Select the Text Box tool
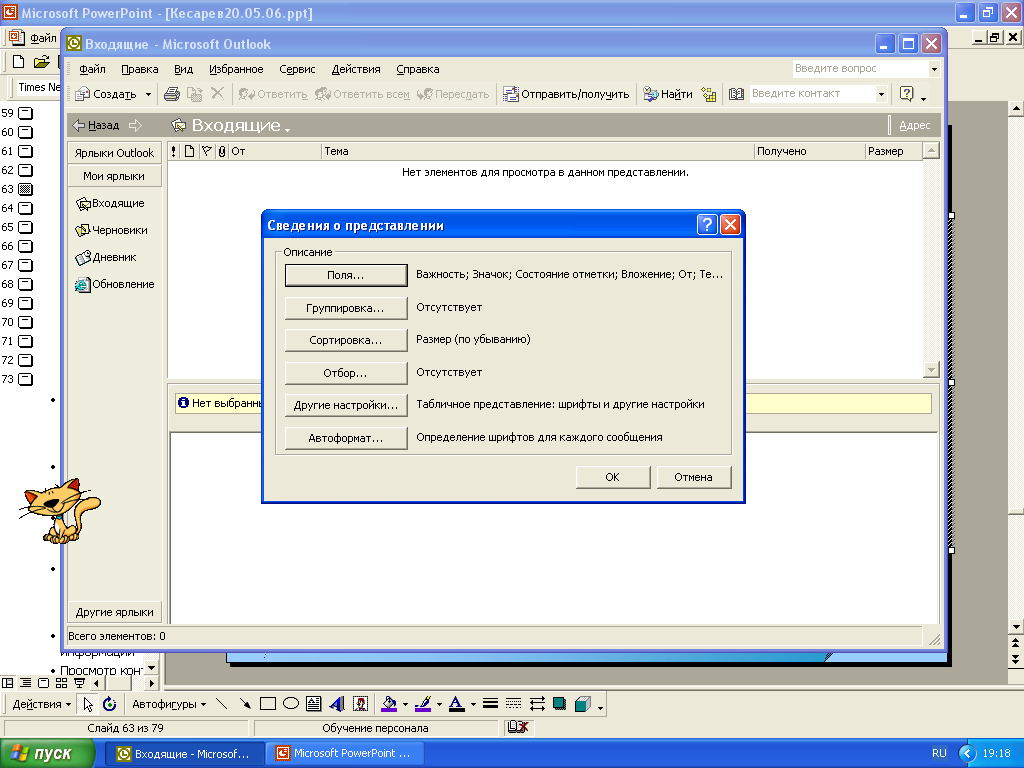This screenshot has width=1024, height=768. click(x=314, y=704)
